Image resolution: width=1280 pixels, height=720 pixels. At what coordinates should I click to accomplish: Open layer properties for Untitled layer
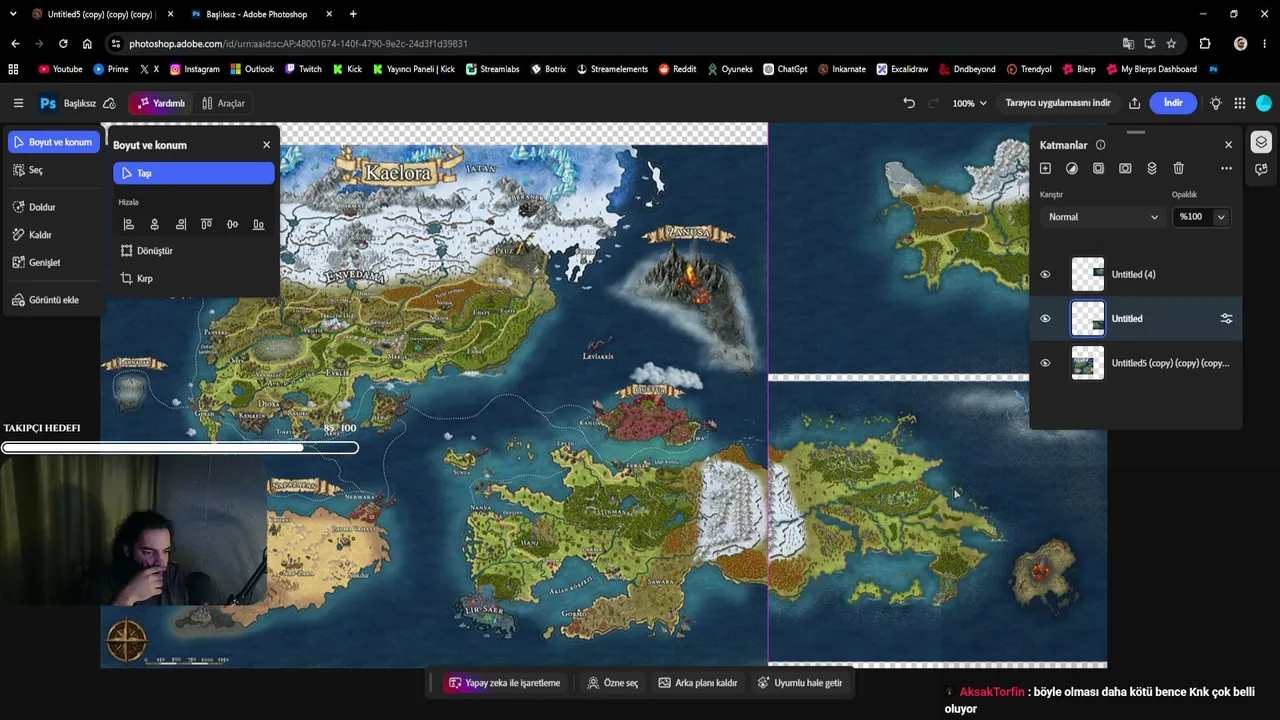(1226, 319)
